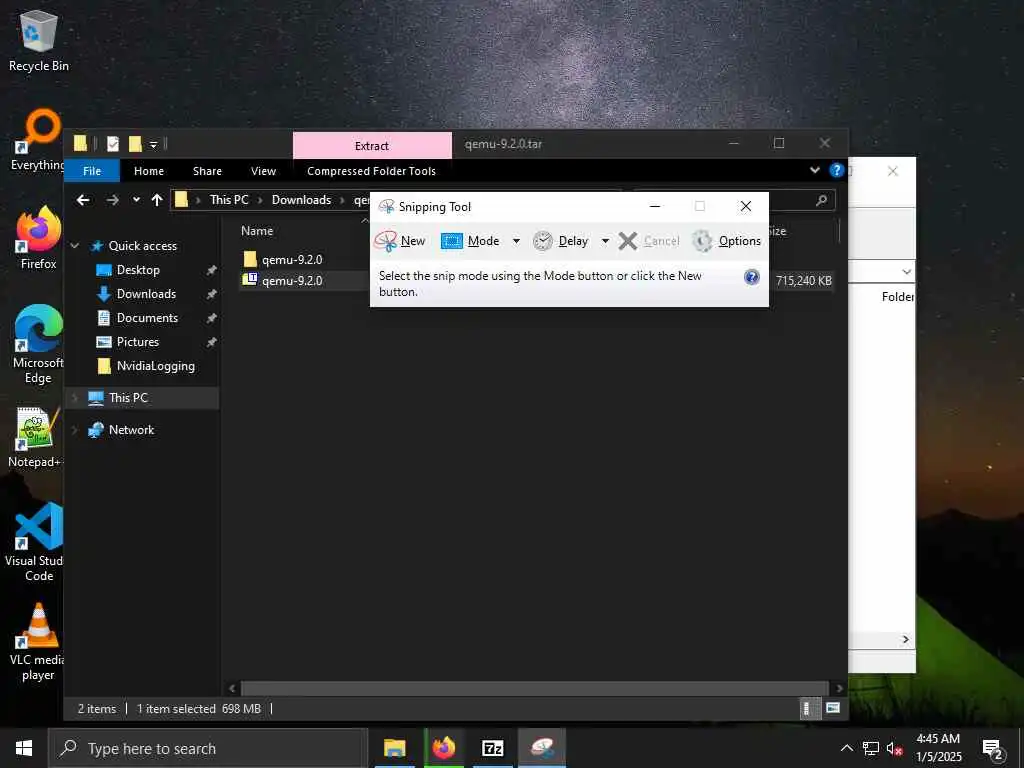
Task: Open Snipping Tool Options
Action: [727, 241]
